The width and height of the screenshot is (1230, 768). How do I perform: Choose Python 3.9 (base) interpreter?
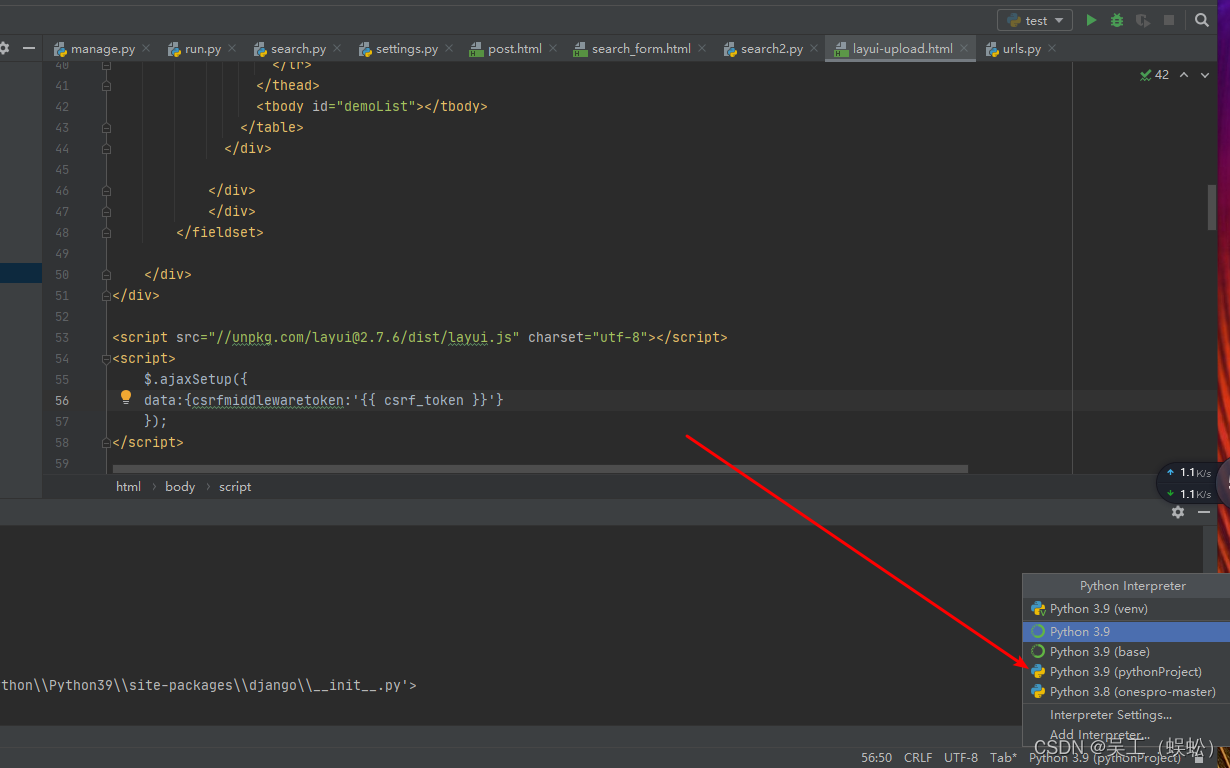click(x=1126, y=651)
